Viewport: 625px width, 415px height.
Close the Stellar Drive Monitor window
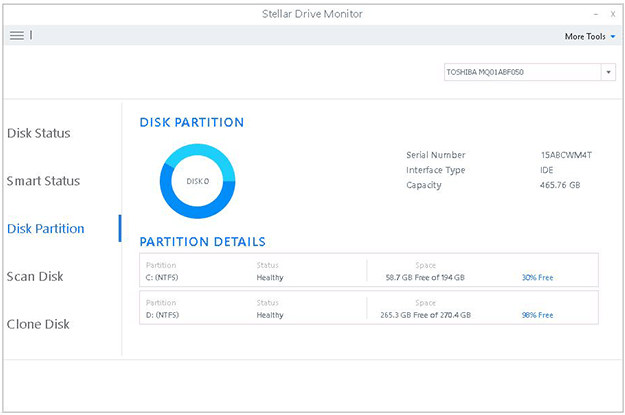[613, 14]
